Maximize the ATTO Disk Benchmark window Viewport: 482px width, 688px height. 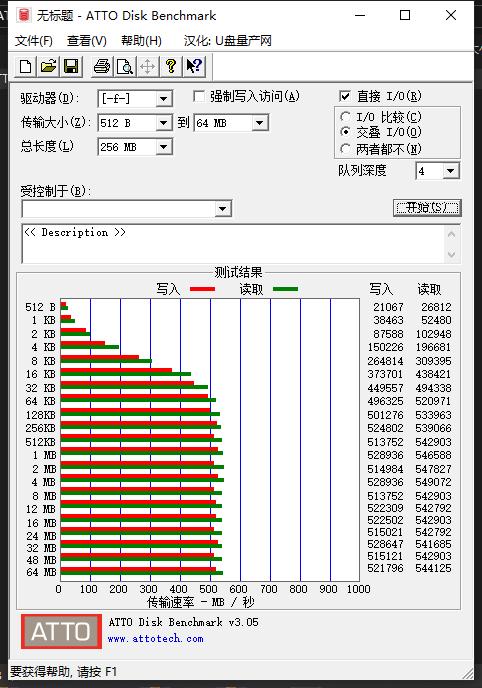pos(405,15)
